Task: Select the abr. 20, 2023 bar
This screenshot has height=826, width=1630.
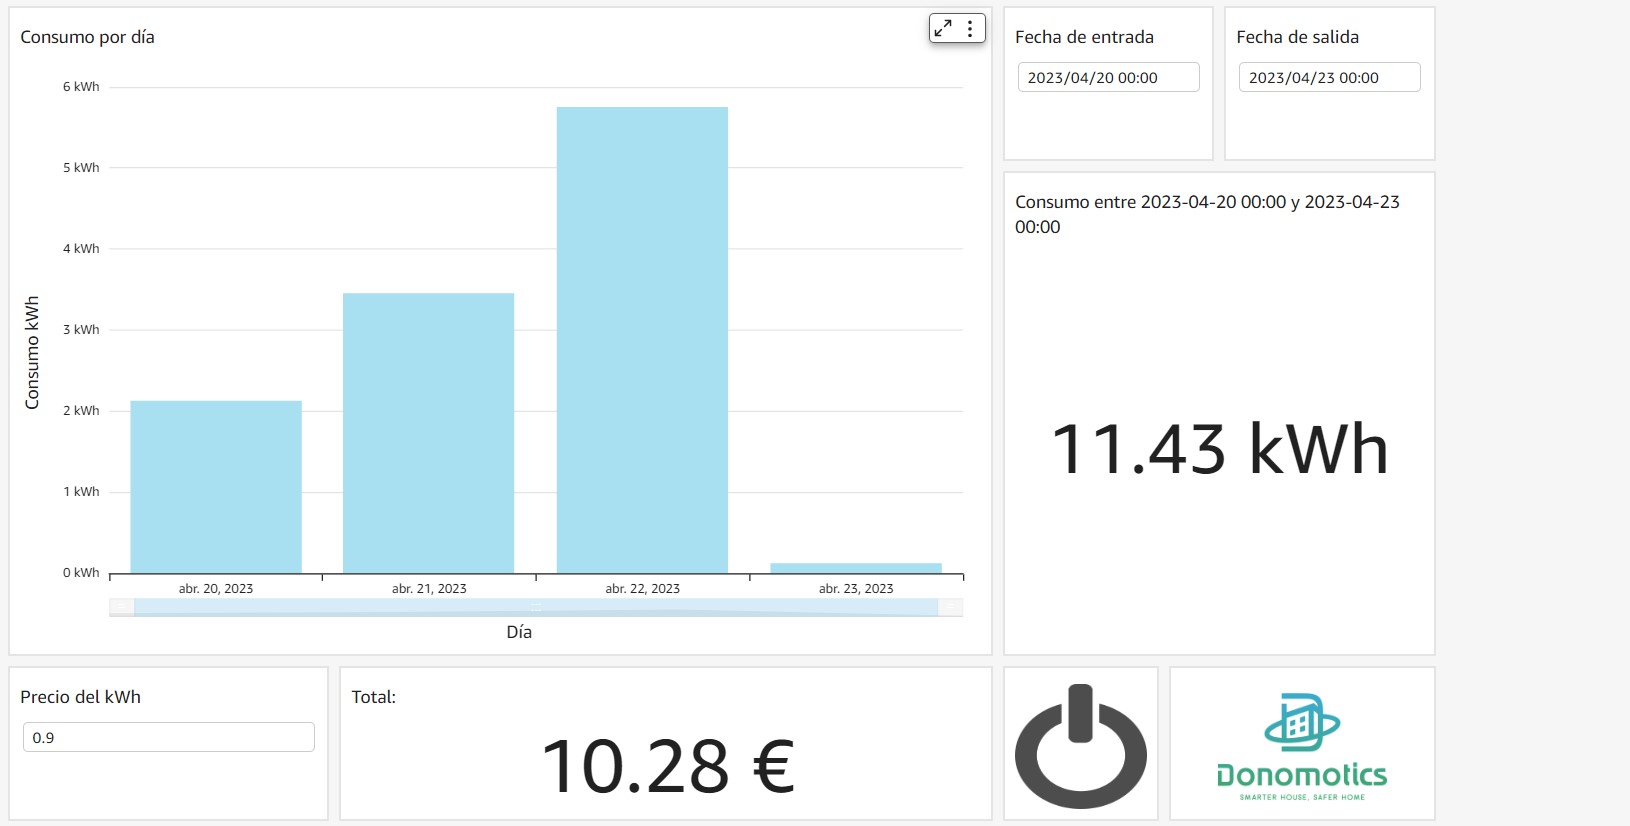Action: (x=216, y=487)
